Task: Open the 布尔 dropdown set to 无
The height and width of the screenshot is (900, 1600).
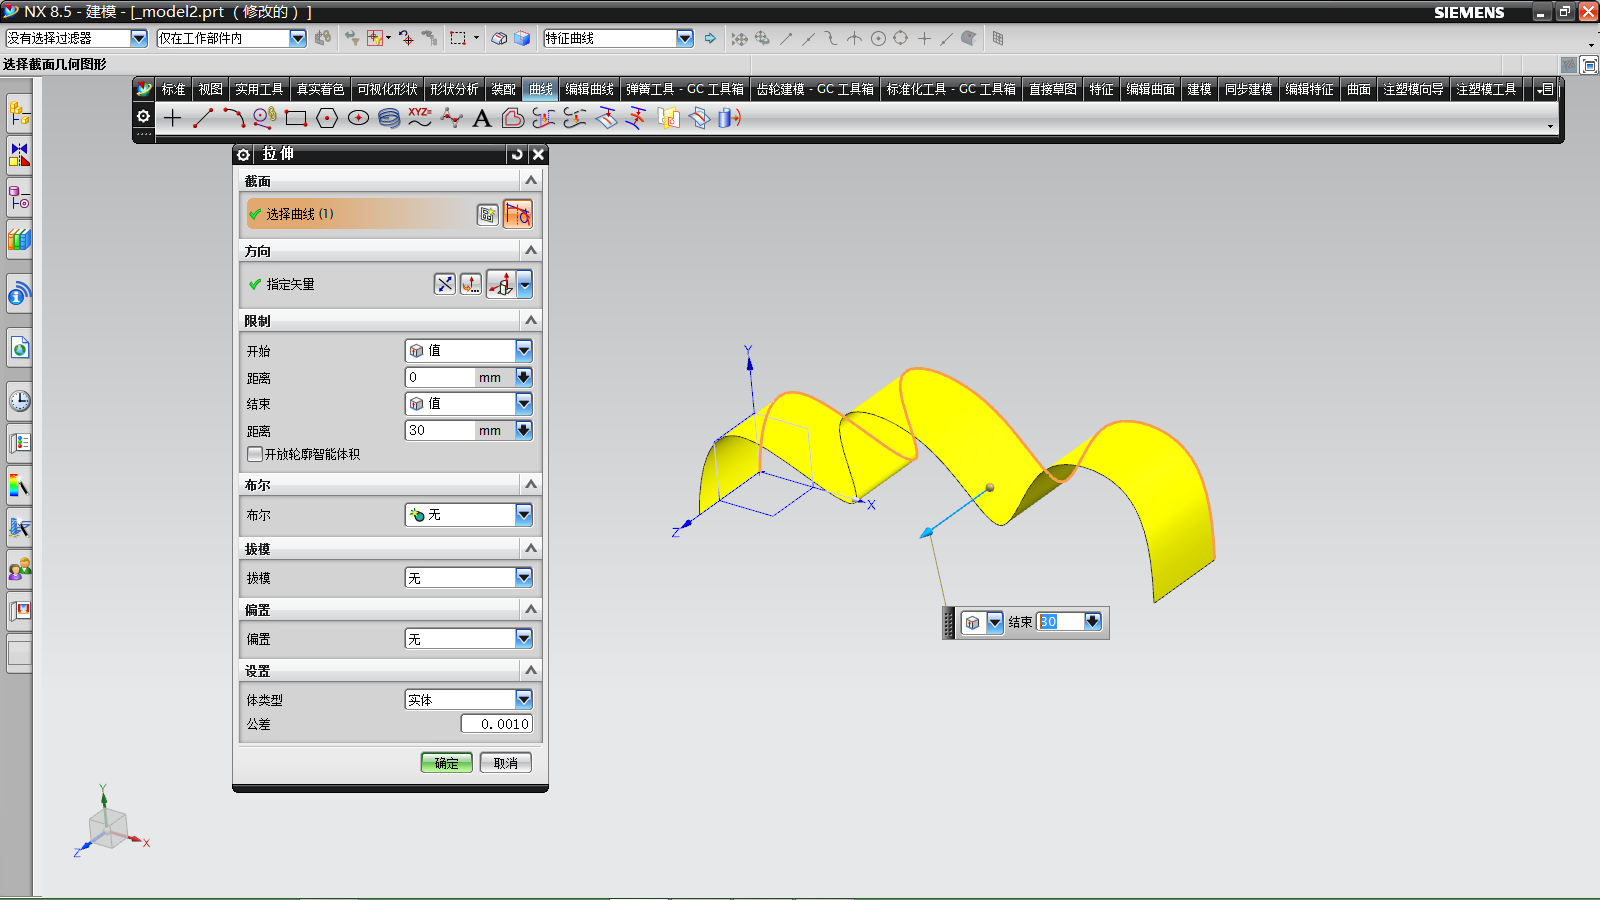Action: tap(523, 515)
